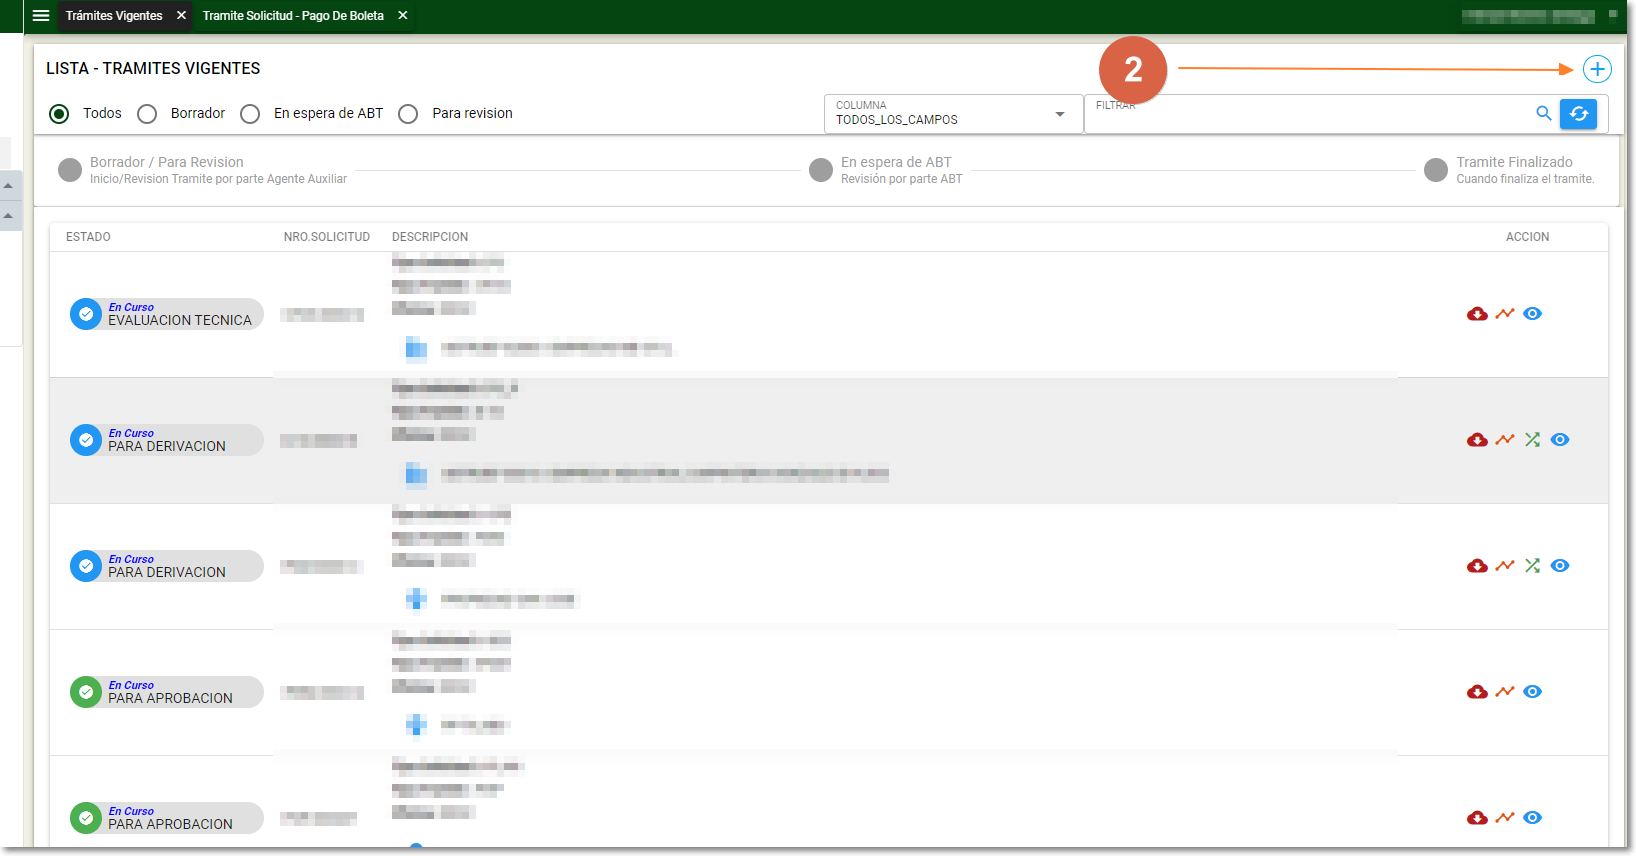
Task: Click derive shuffle icon in first PARA DERIVACION row
Action: tap(1532, 440)
